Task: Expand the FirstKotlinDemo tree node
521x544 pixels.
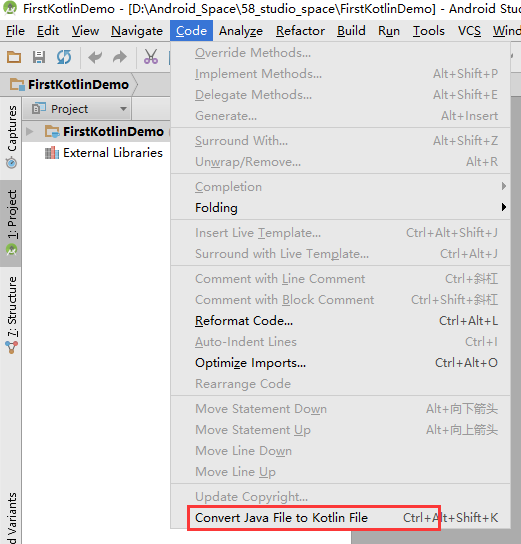Action: click(x=30, y=131)
